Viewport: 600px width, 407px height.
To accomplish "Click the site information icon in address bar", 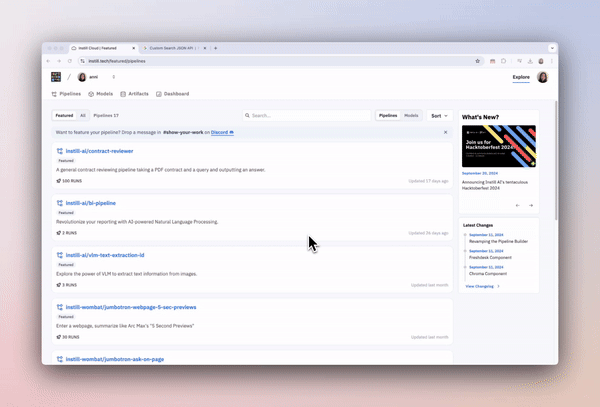I will (83, 61).
